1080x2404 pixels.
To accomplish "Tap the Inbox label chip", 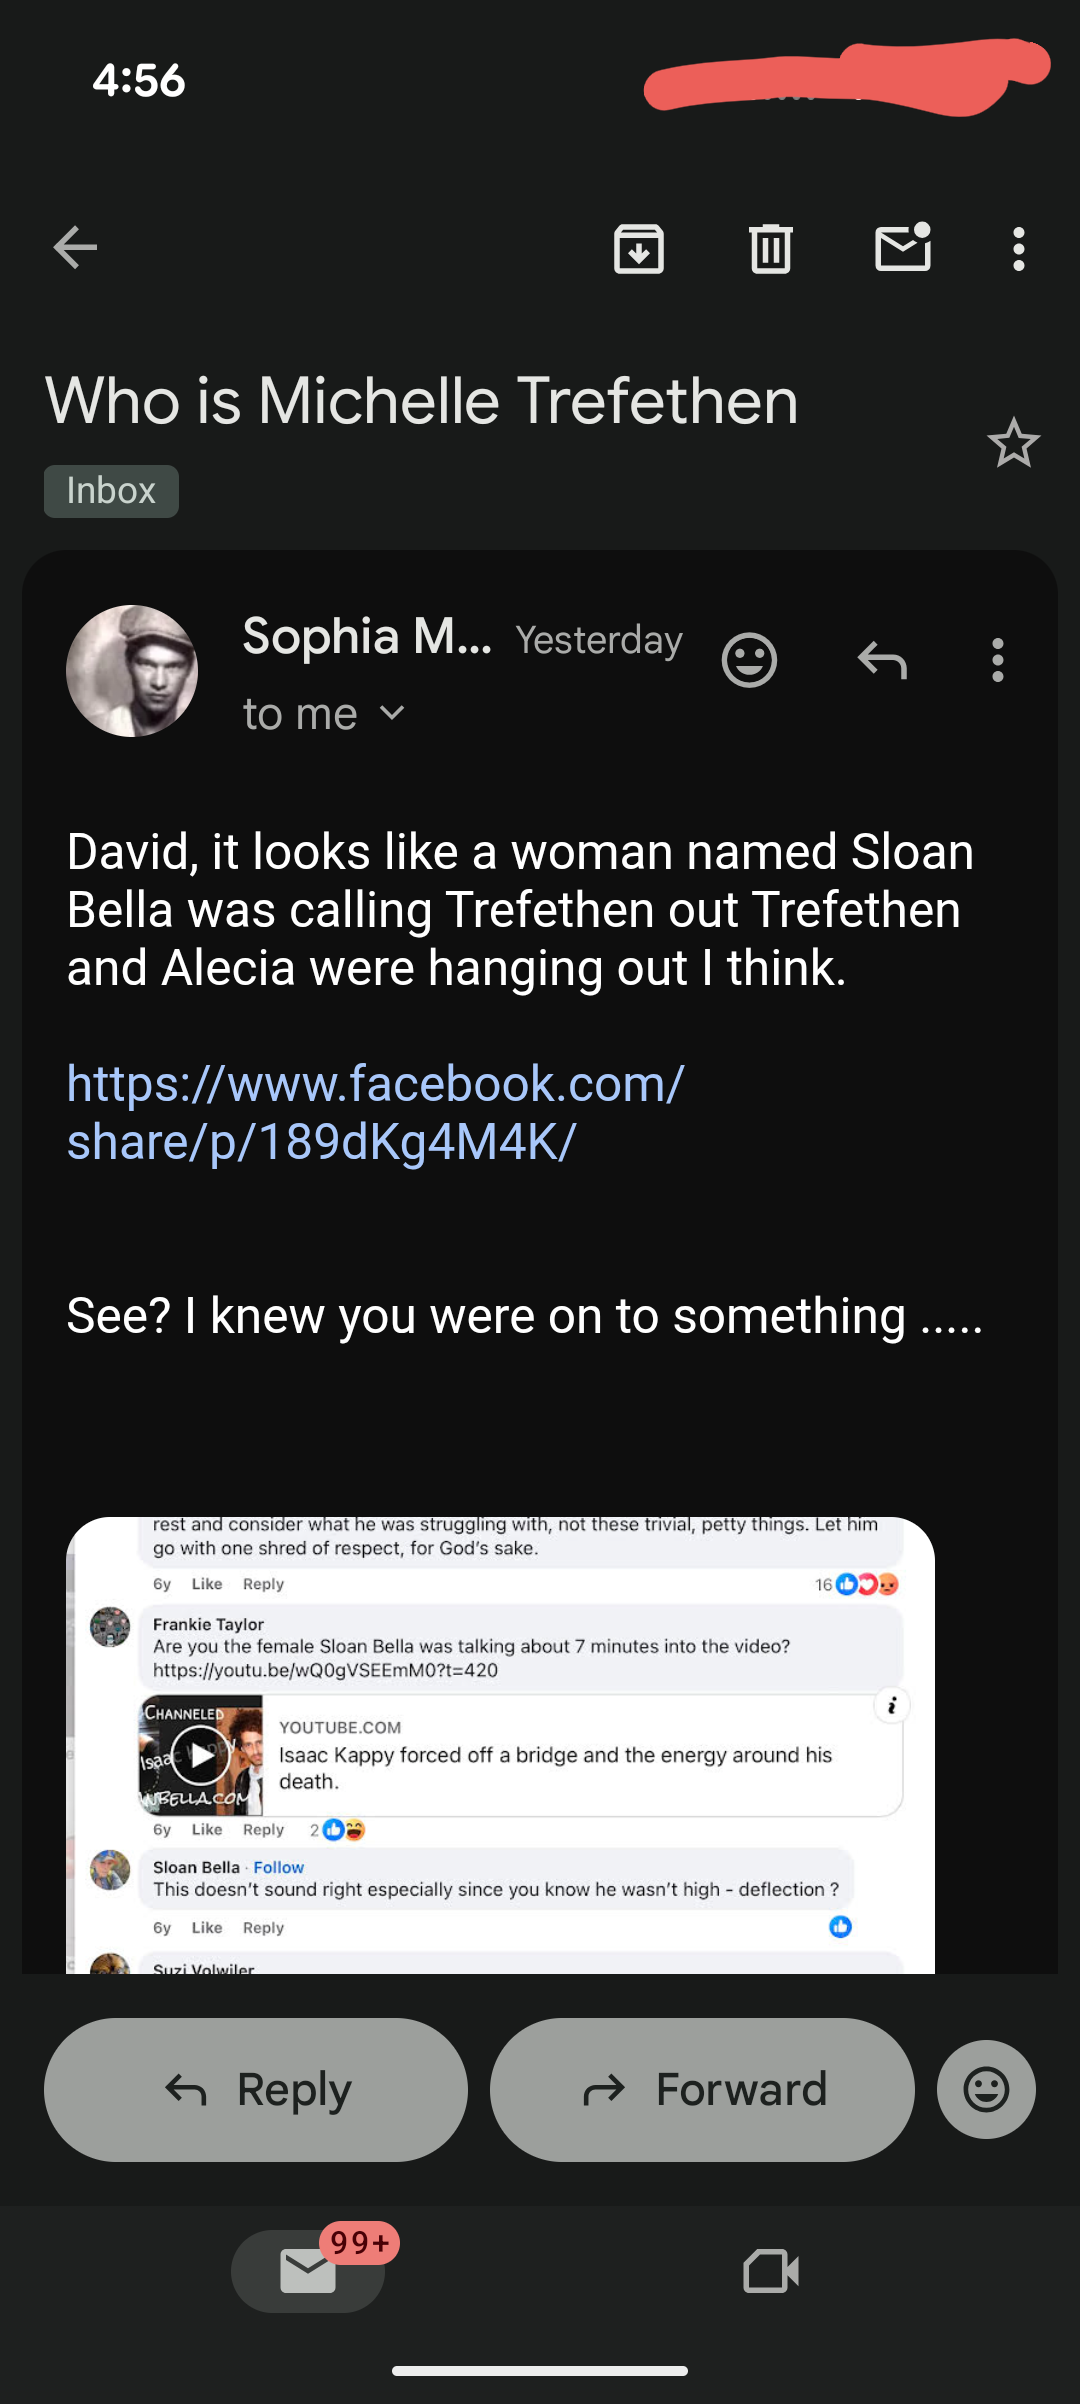I will (111, 491).
